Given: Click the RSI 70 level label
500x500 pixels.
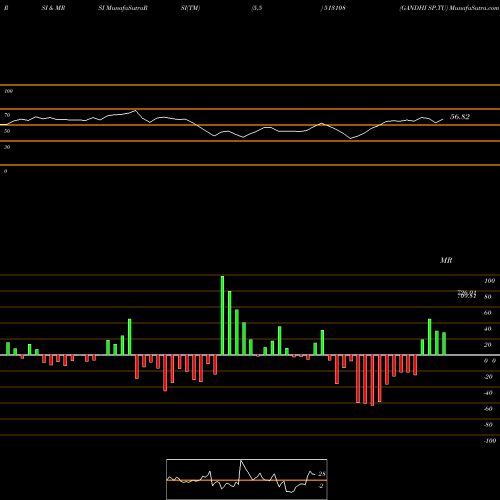Looking at the screenshot, I should [7, 115].
